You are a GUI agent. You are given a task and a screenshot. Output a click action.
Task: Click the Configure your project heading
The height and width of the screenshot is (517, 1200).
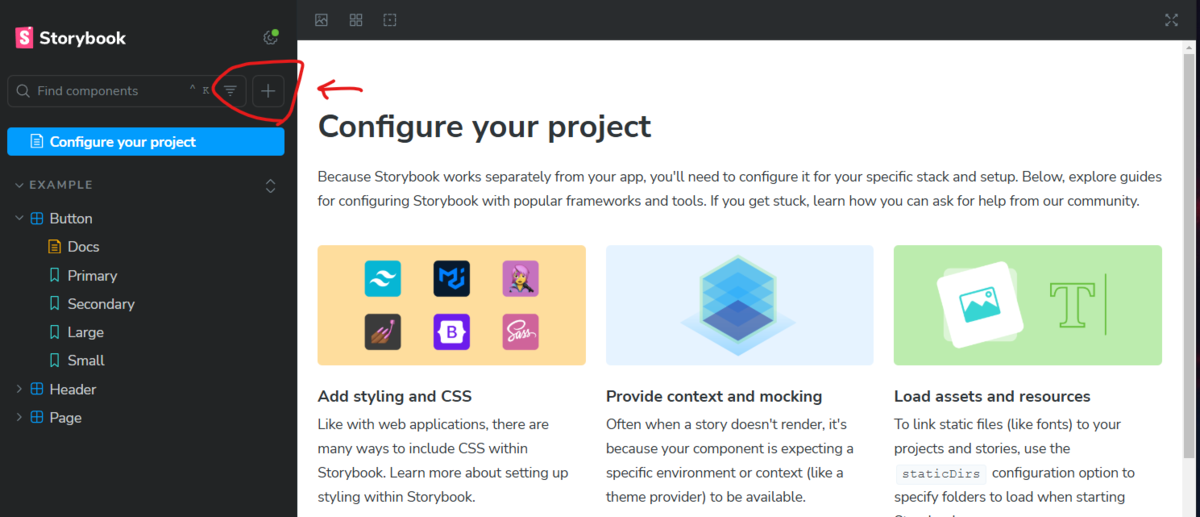tap(484, 127)
